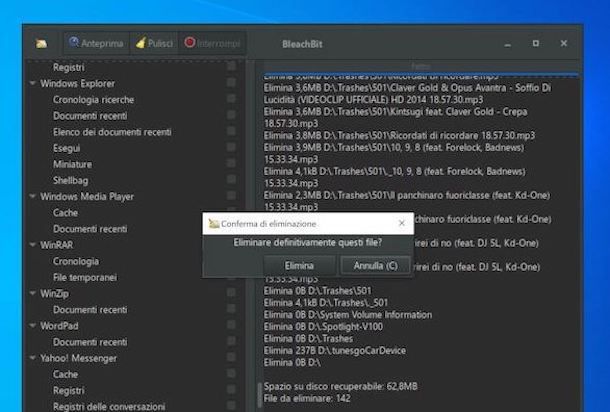Click the 'Spazio su disco recuperabile: 62,8MB' line
Image resolution: width=610 pixels, height=412 pixels.
[x=340, y=386]
